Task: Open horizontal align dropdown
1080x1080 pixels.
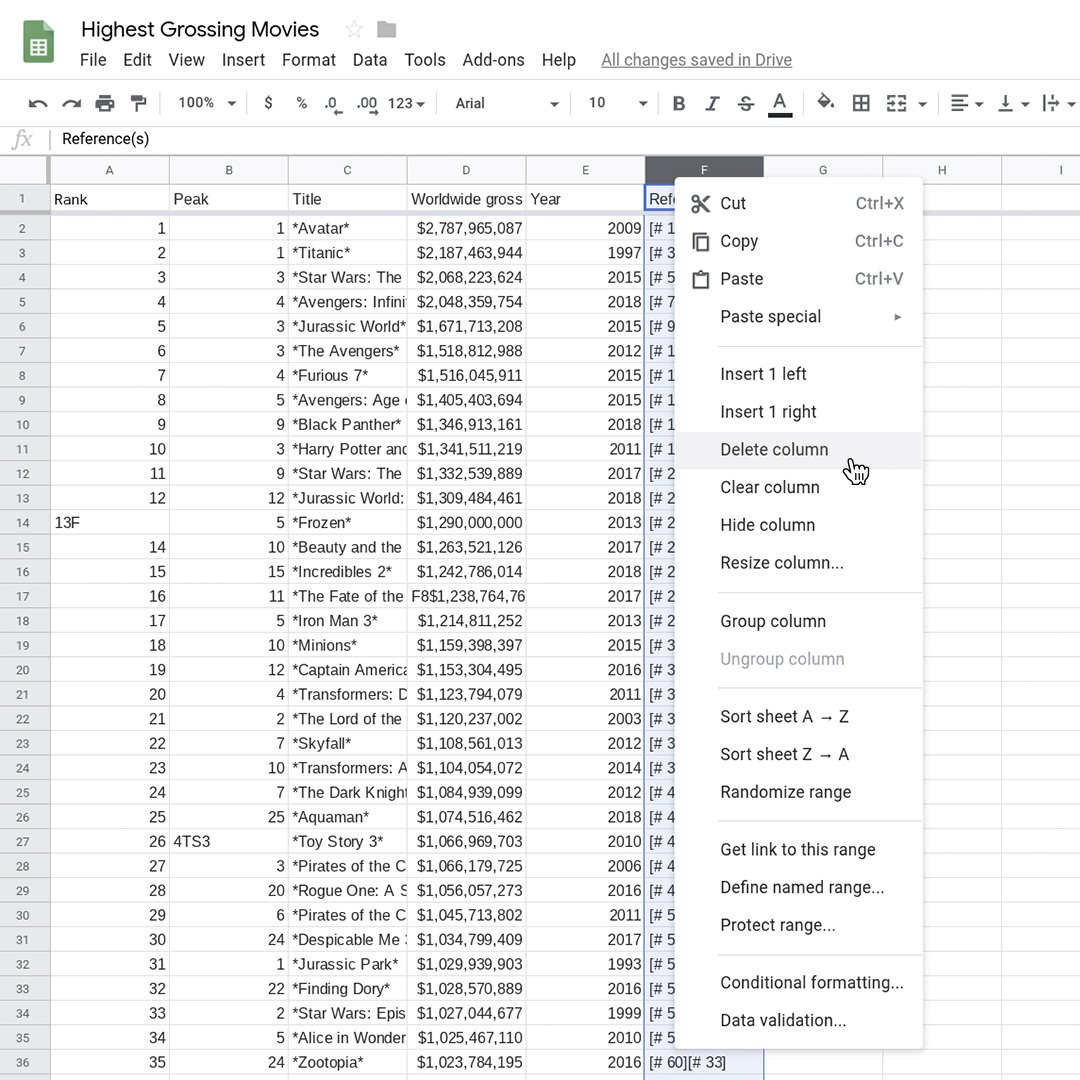Action: click(966, 103)
